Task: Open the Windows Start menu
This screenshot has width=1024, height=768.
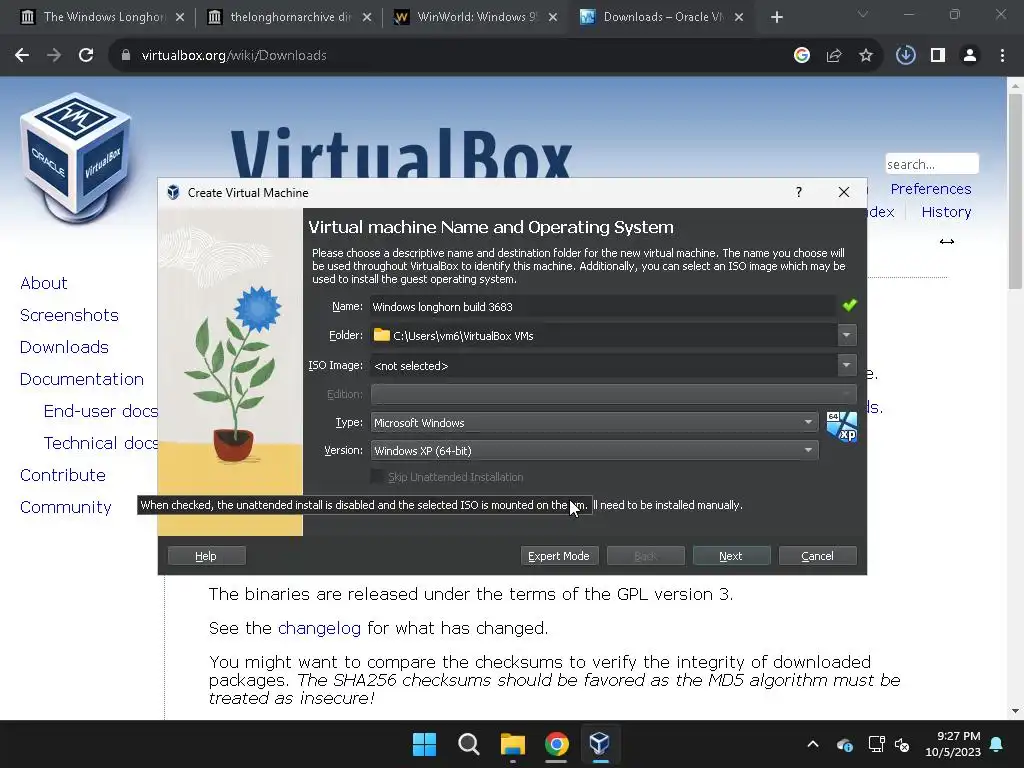Action: pyautogui.click(x=424, y=744)
